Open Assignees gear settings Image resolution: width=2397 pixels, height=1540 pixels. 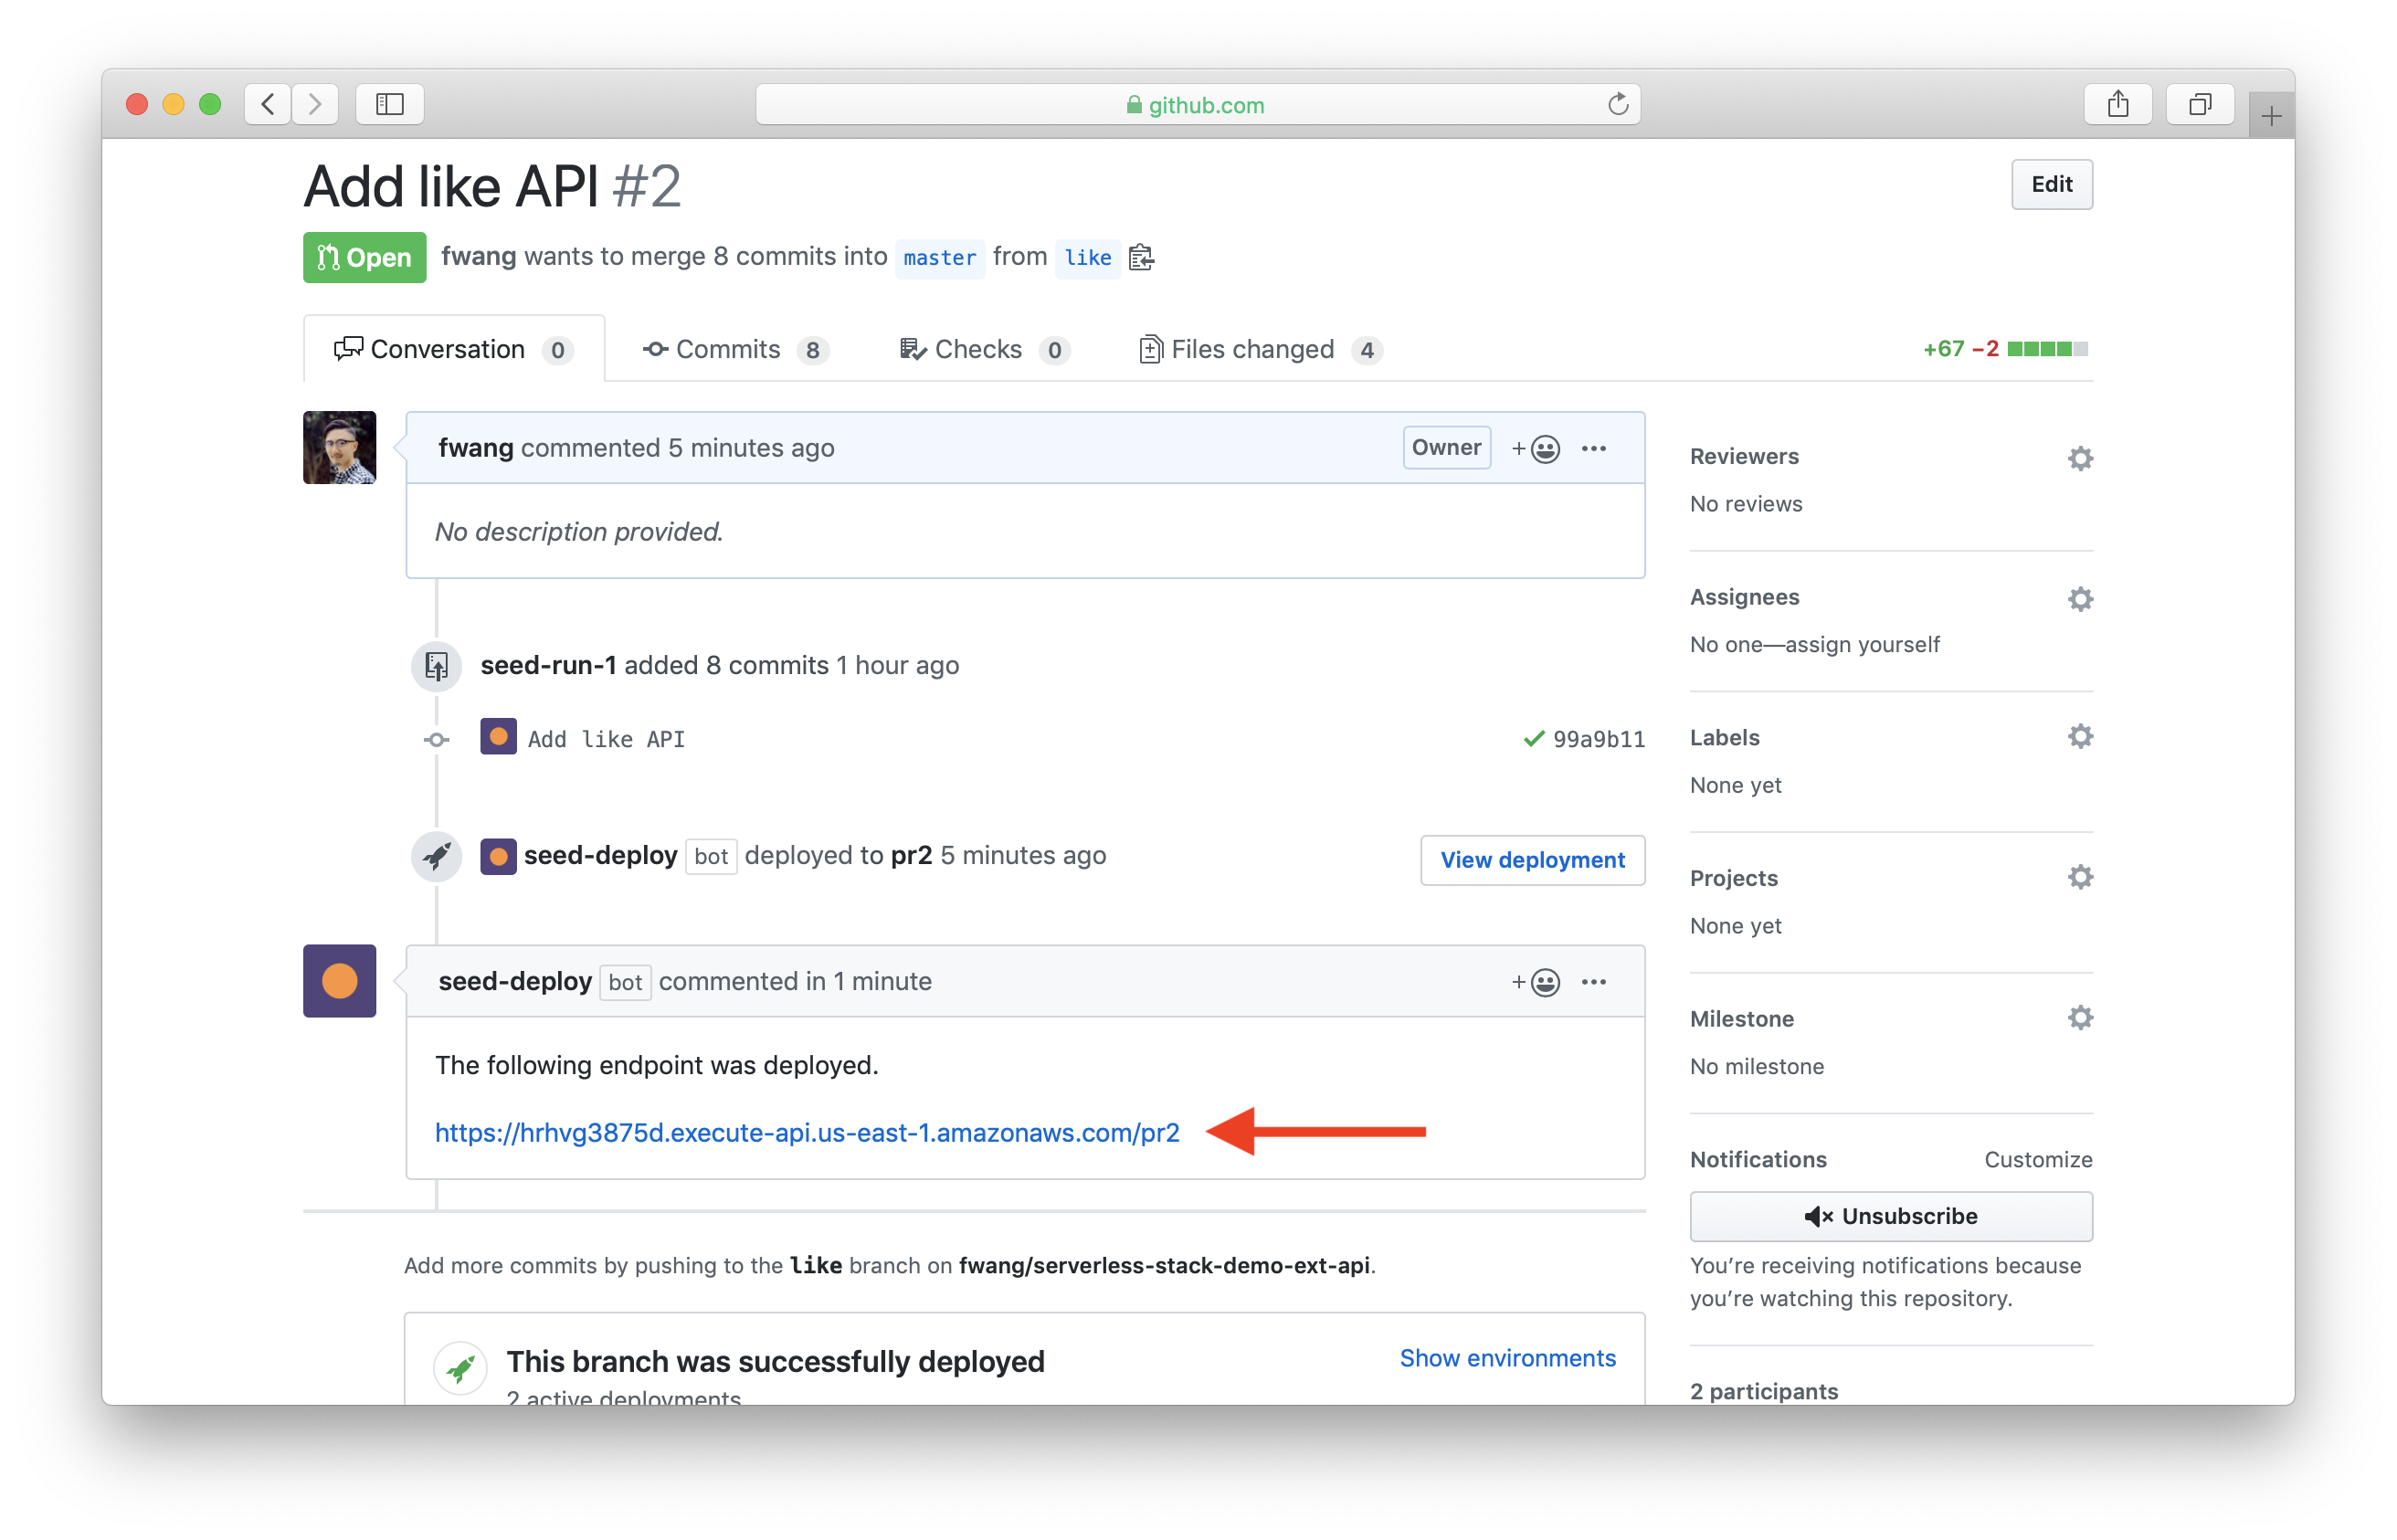pos(2079,599)
